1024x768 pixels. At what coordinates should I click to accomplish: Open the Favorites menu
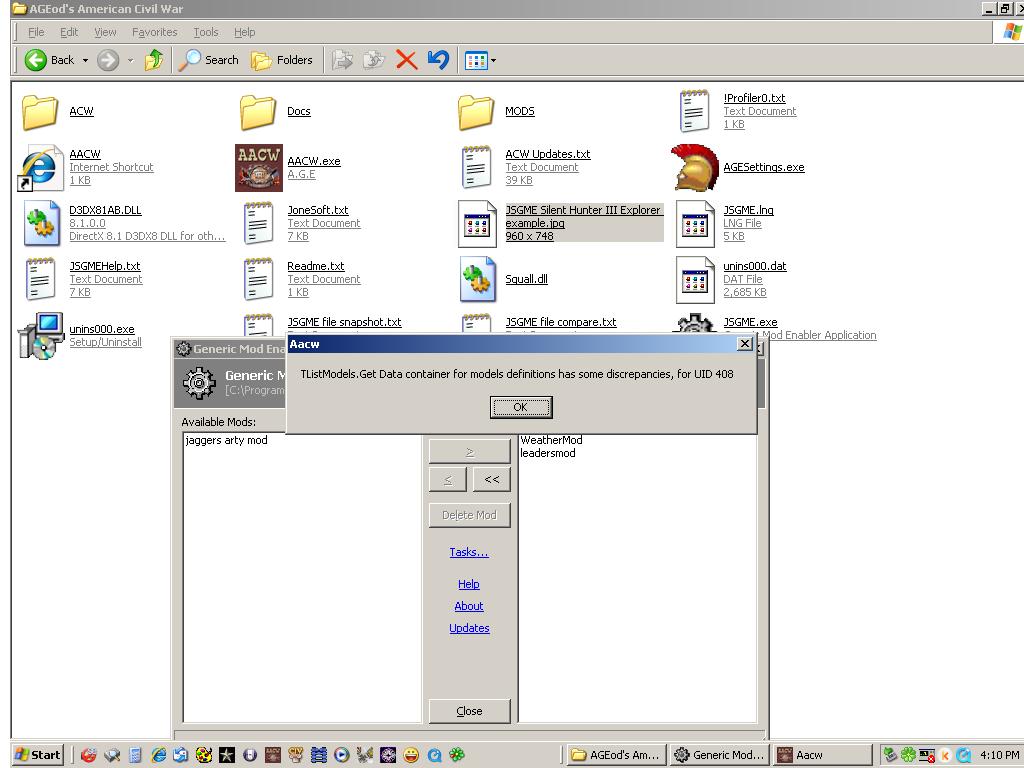pos(154,32)
